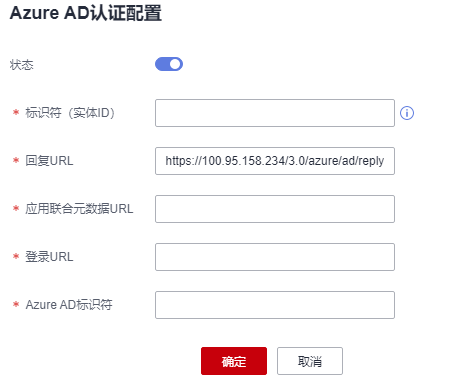Click the 回复URL field label

coord(49,161)
